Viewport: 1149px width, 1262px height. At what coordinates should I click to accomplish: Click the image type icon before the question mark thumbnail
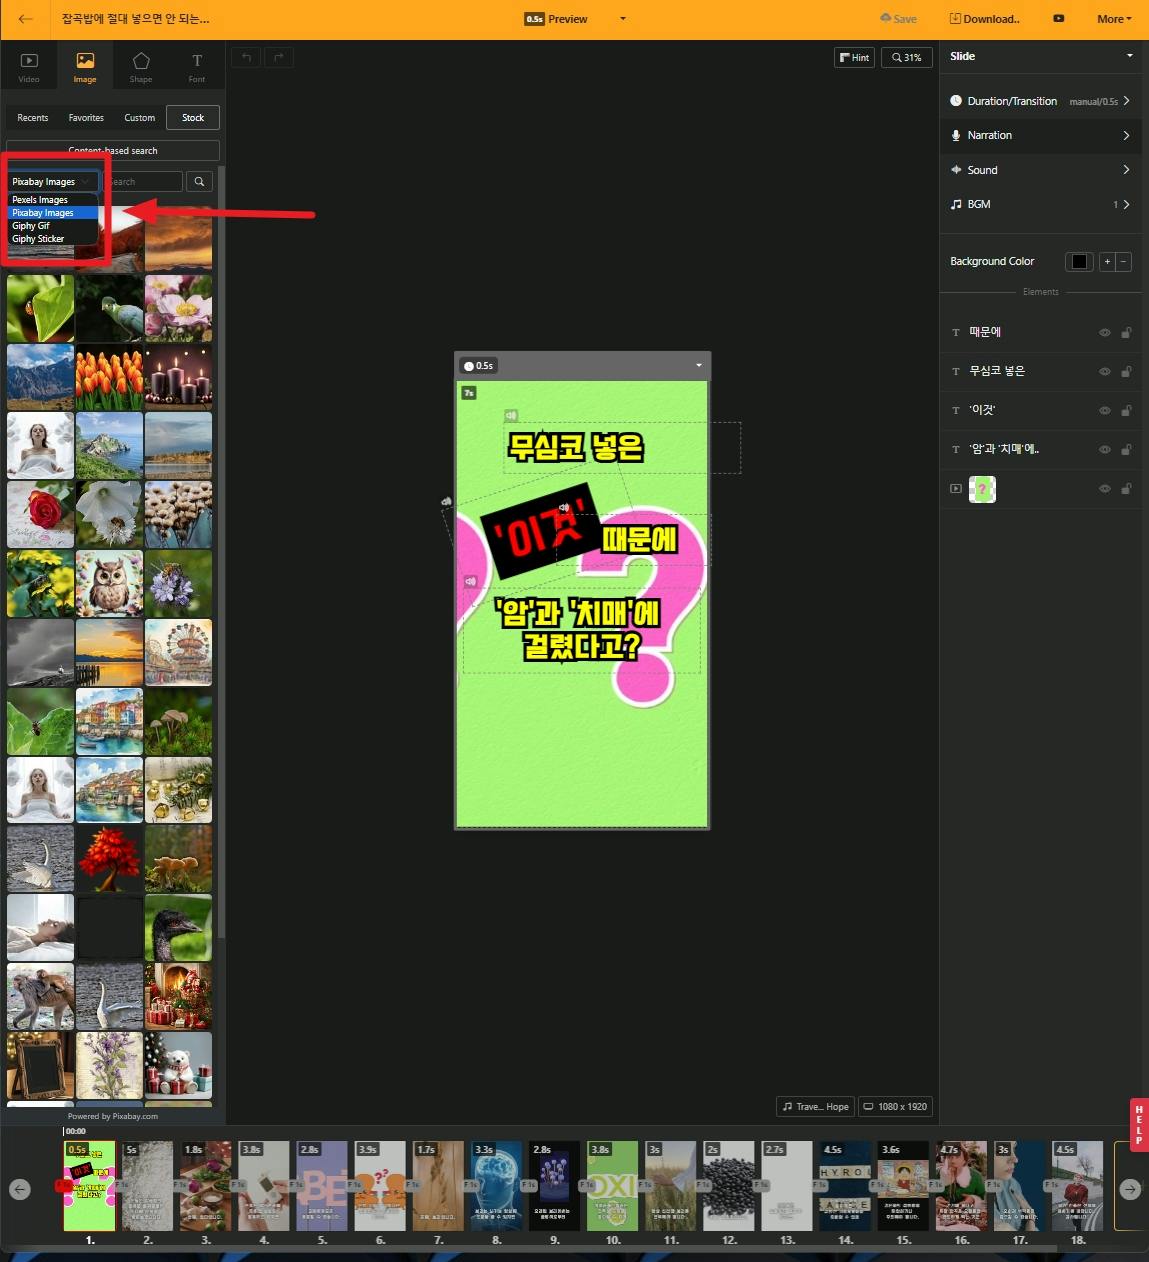pyautogui.click(x=956, y=489)
